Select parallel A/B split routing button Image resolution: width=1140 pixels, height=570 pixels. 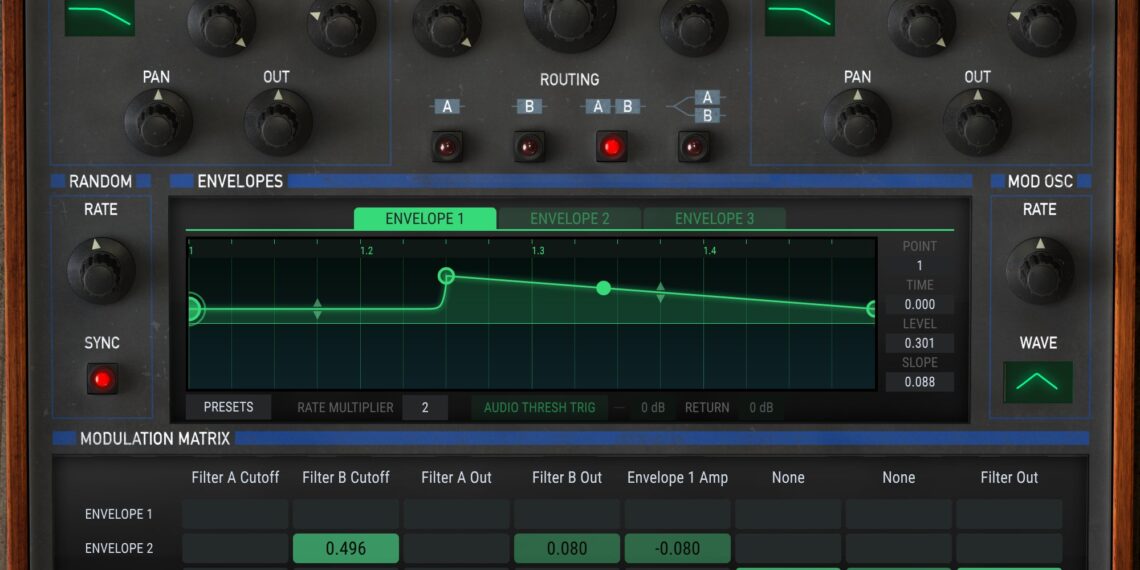pyautogui.click(x=694, y=146)
